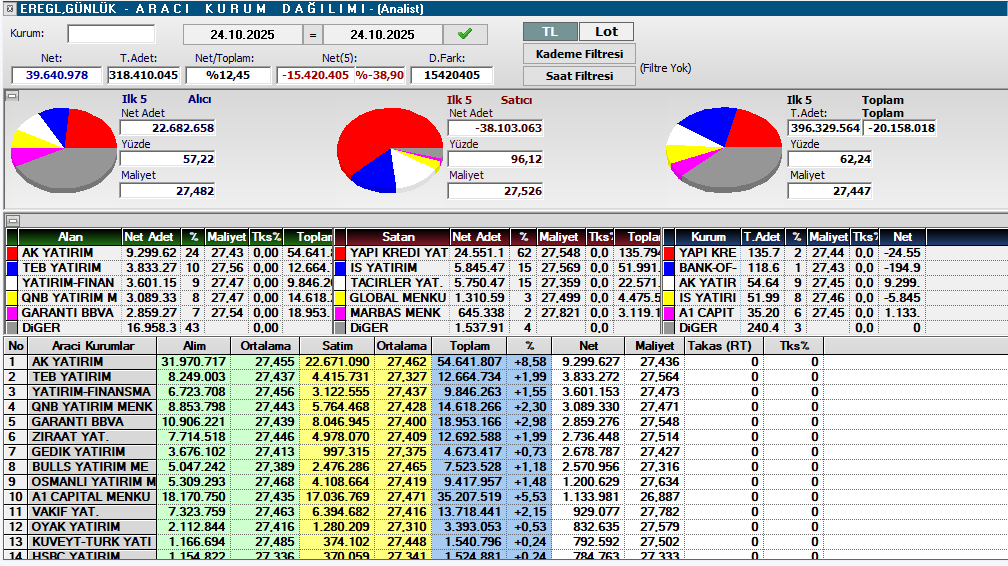The width and height of the screenshot is (1008, 566).
Task: Collapse the Alan/Satan summary tables panel
Action: [12, 220]
